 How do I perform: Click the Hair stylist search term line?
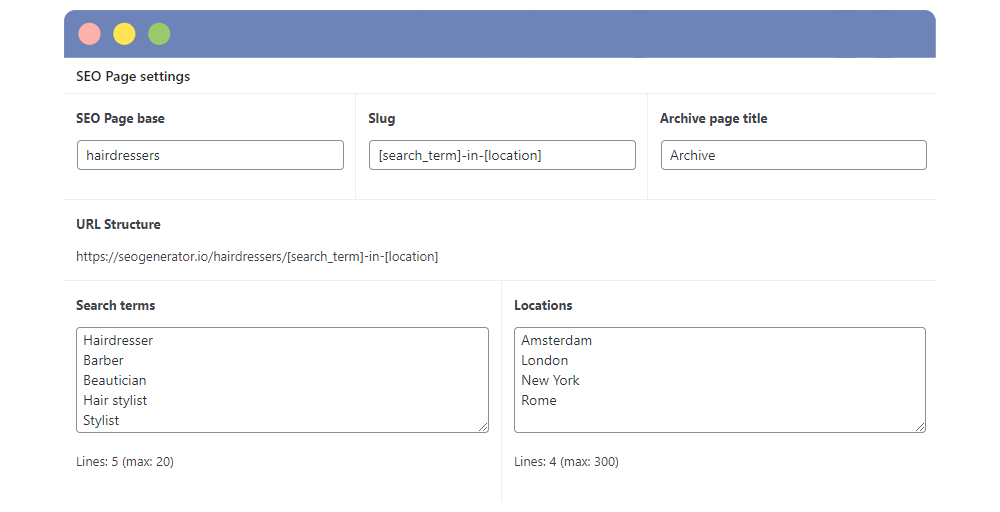115,401
